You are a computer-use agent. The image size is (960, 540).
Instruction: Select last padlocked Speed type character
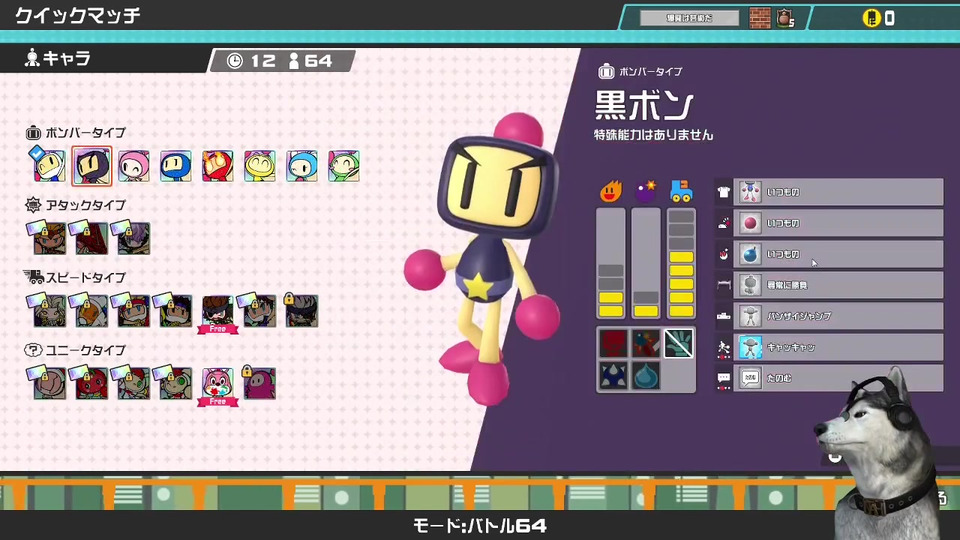coord(302,310)
